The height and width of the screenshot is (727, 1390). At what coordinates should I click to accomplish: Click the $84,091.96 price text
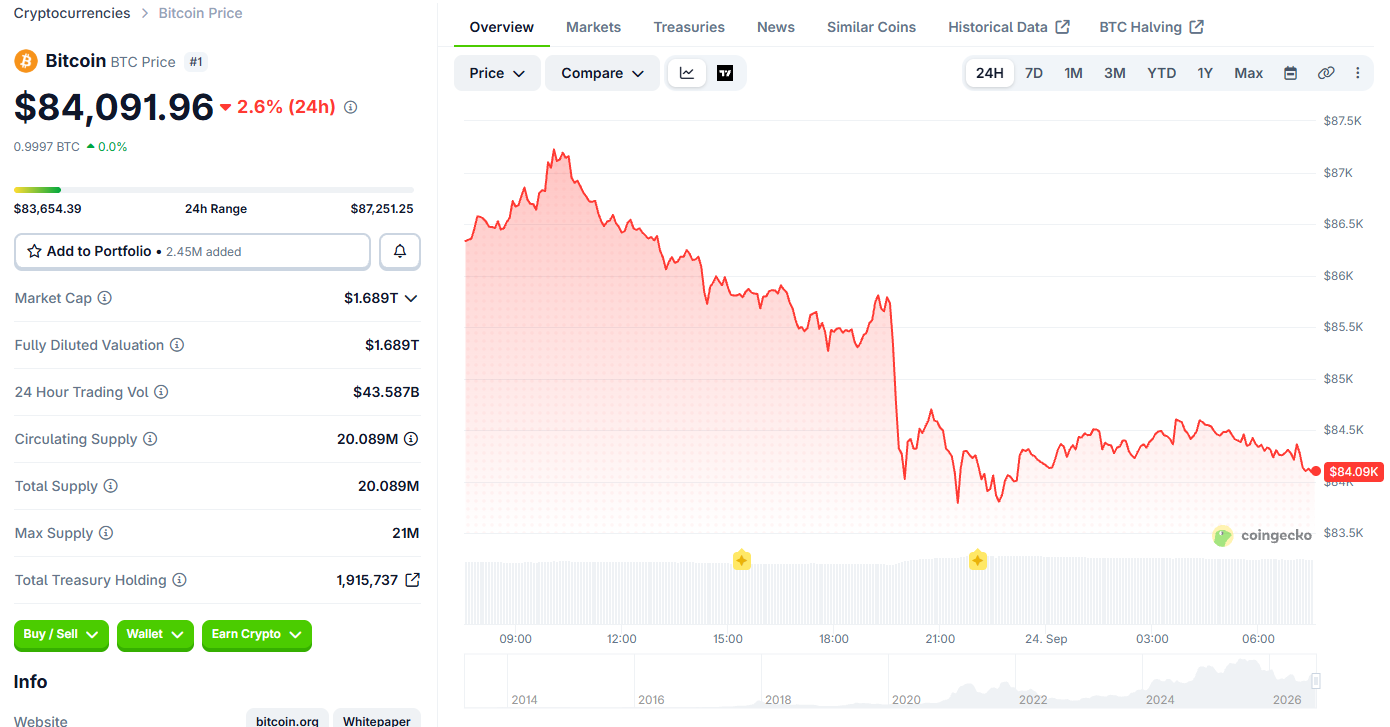coord(114,107)
